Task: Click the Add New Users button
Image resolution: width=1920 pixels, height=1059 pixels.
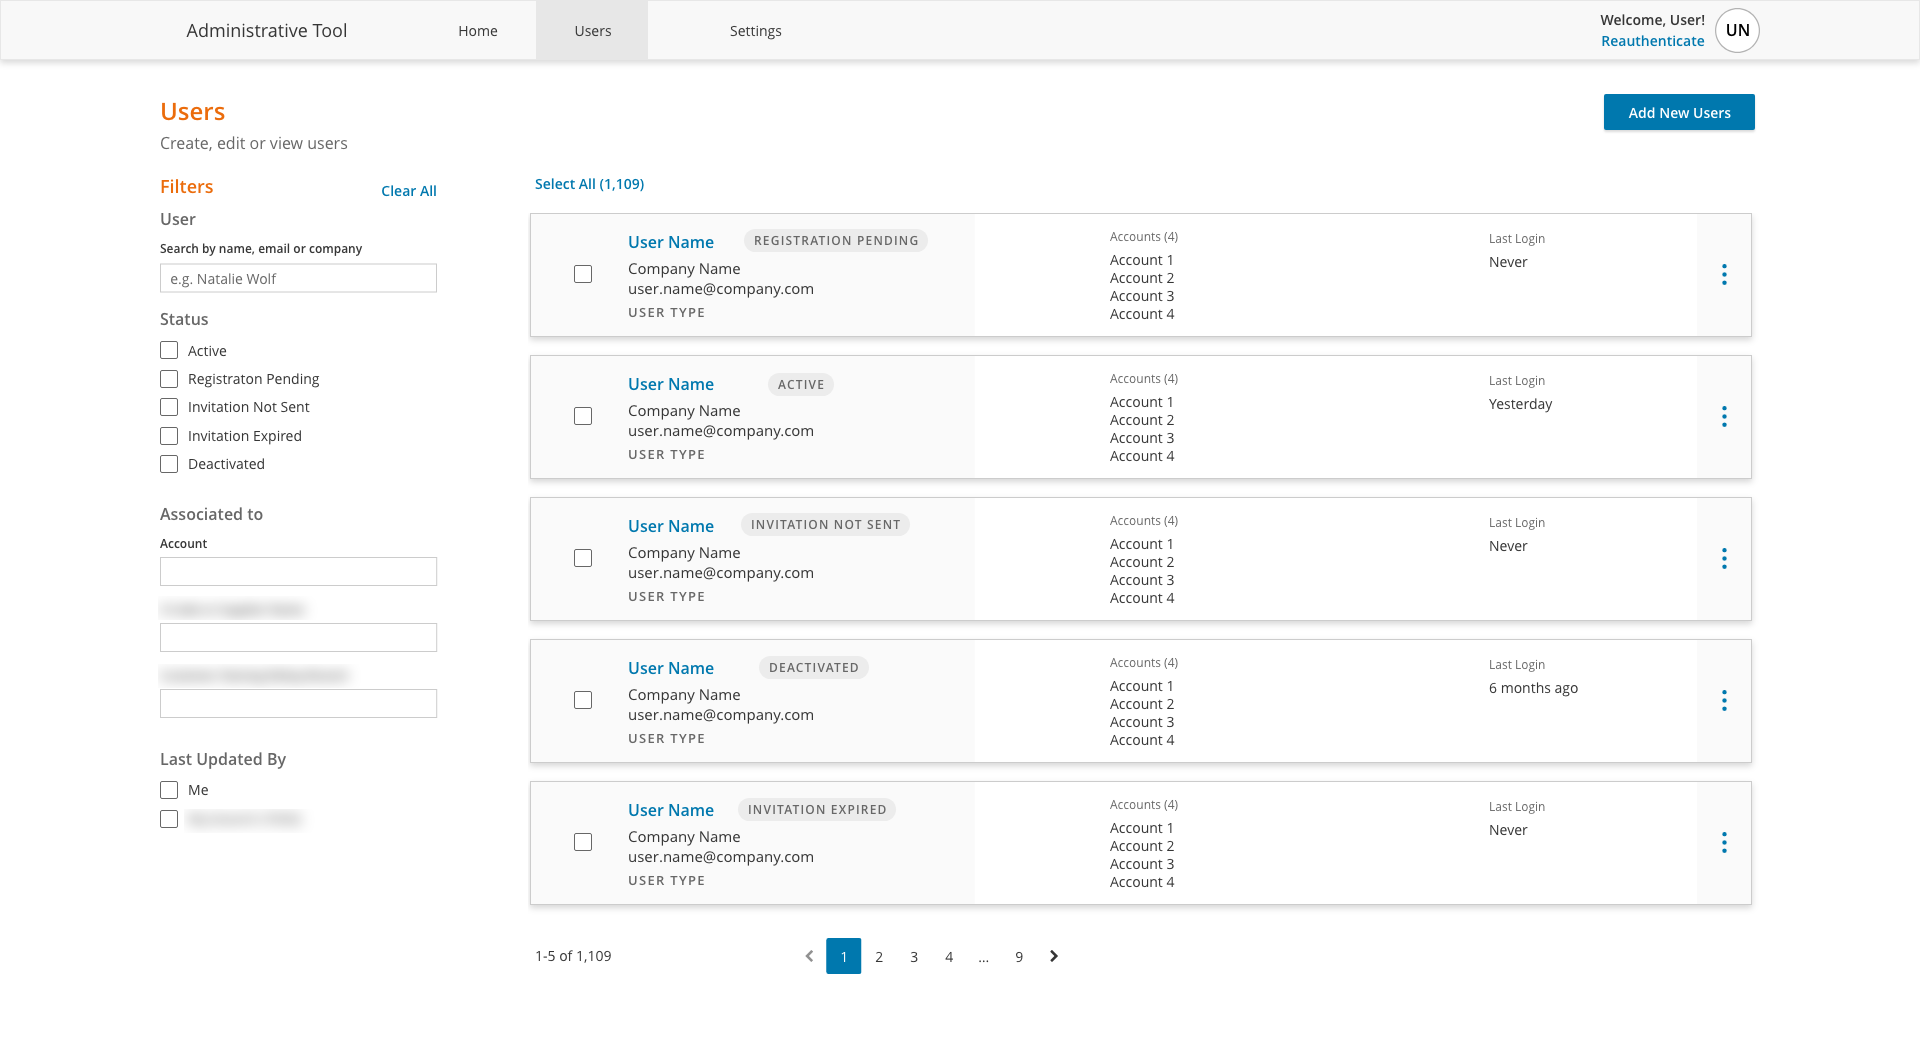Action: point(1679,112)
